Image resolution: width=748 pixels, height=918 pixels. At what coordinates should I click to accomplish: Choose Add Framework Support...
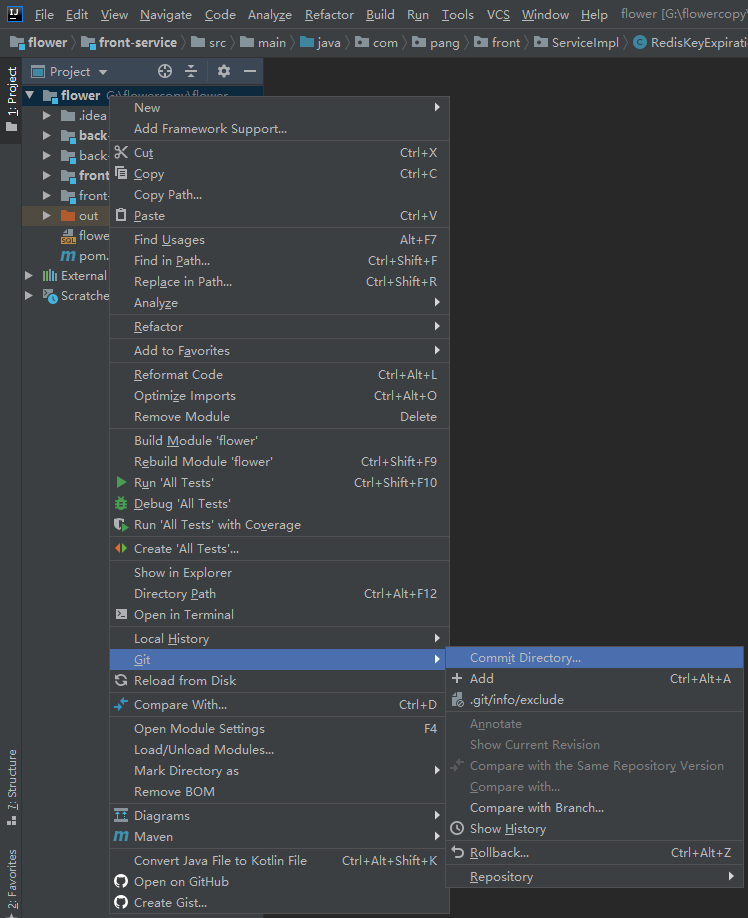(279, 129)
